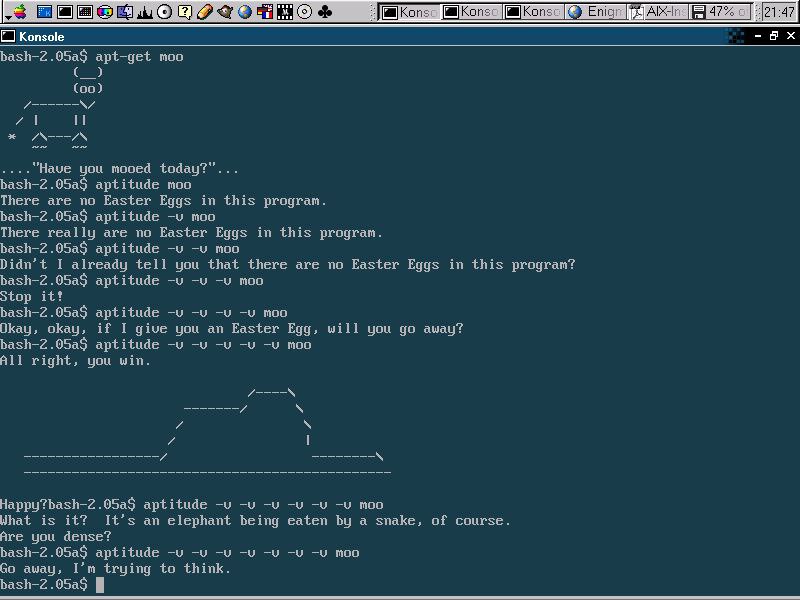Open the grey disc icon next to film strip

pyautogui.click(x=305, y=11)
